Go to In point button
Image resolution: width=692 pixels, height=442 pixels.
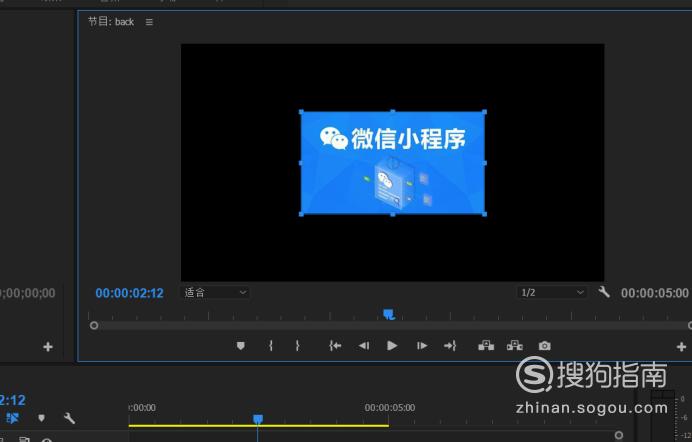(x=335, y=346)
